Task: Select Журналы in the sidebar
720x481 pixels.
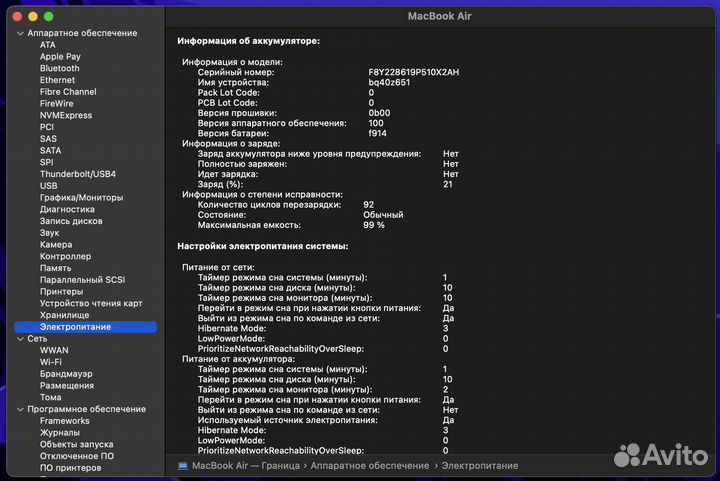Action: (x=59, y=433)
